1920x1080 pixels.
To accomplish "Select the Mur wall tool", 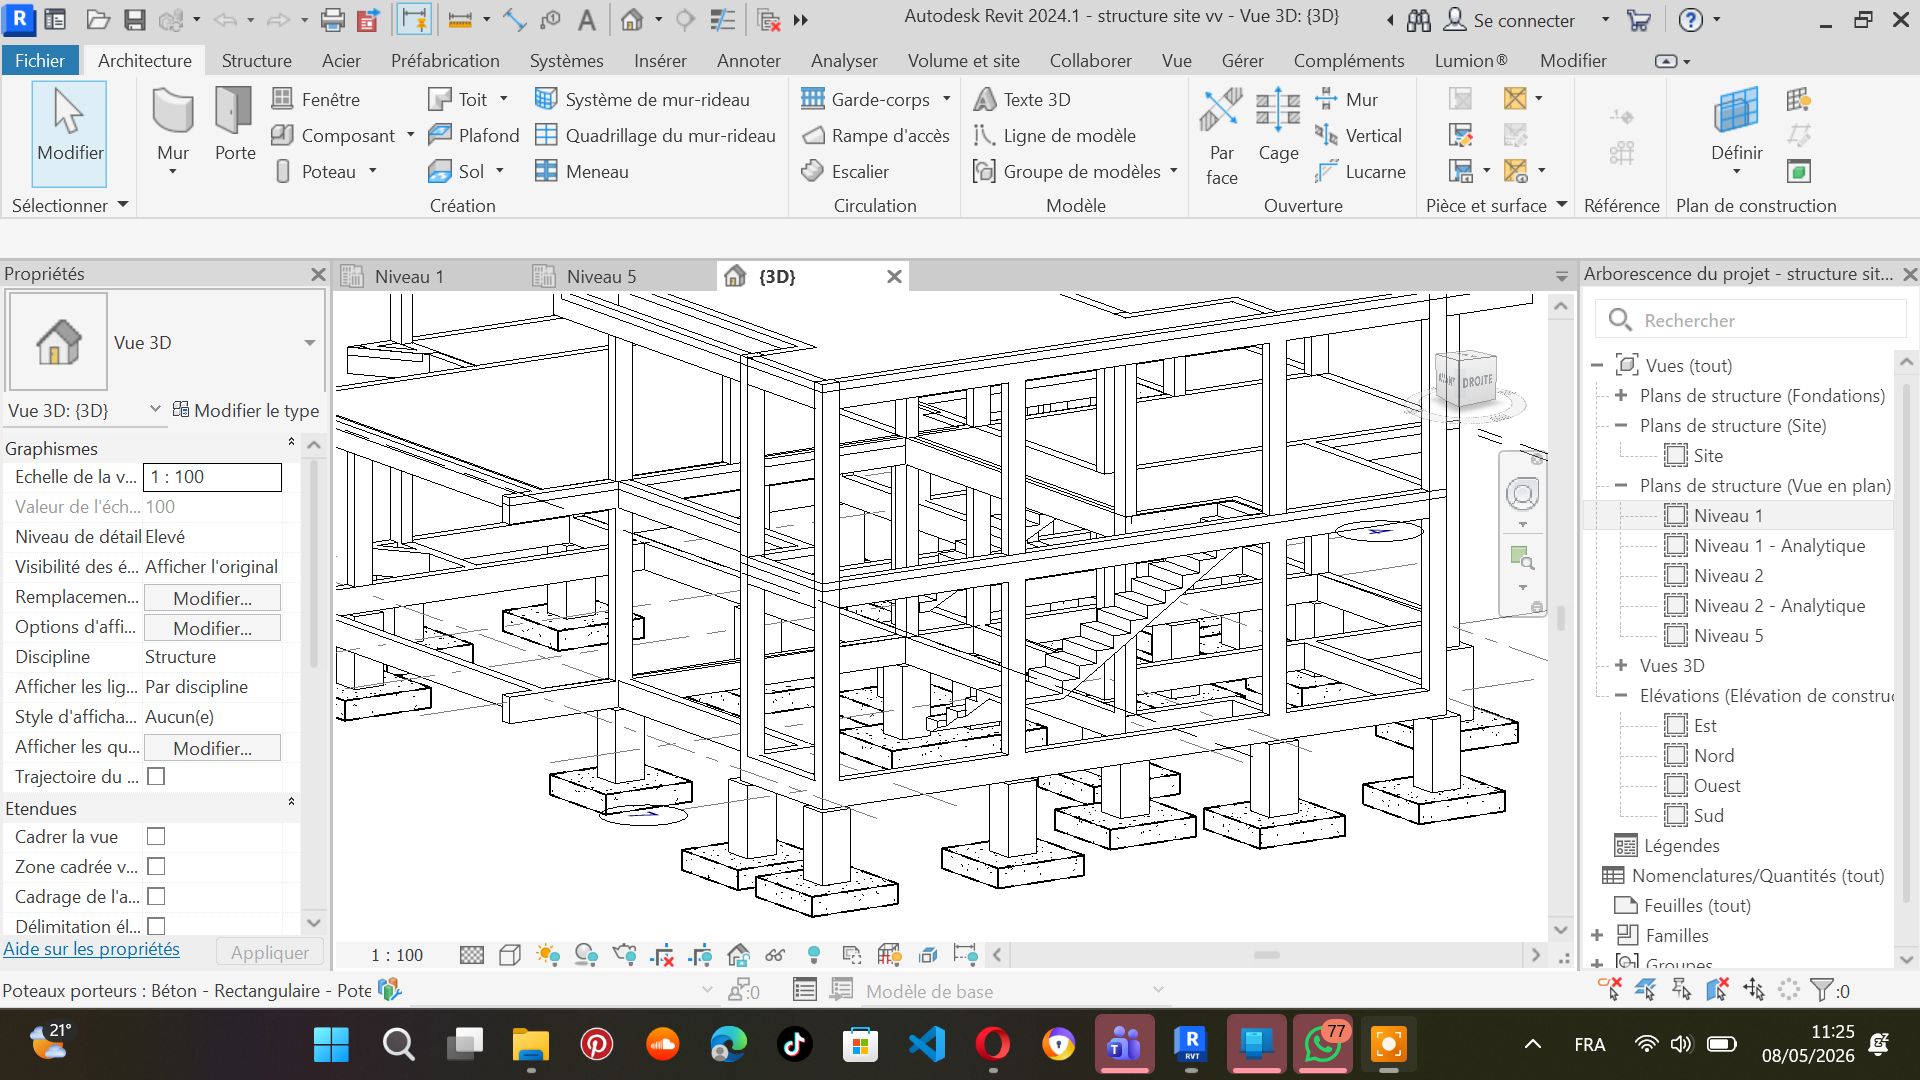I will [172, 125].
